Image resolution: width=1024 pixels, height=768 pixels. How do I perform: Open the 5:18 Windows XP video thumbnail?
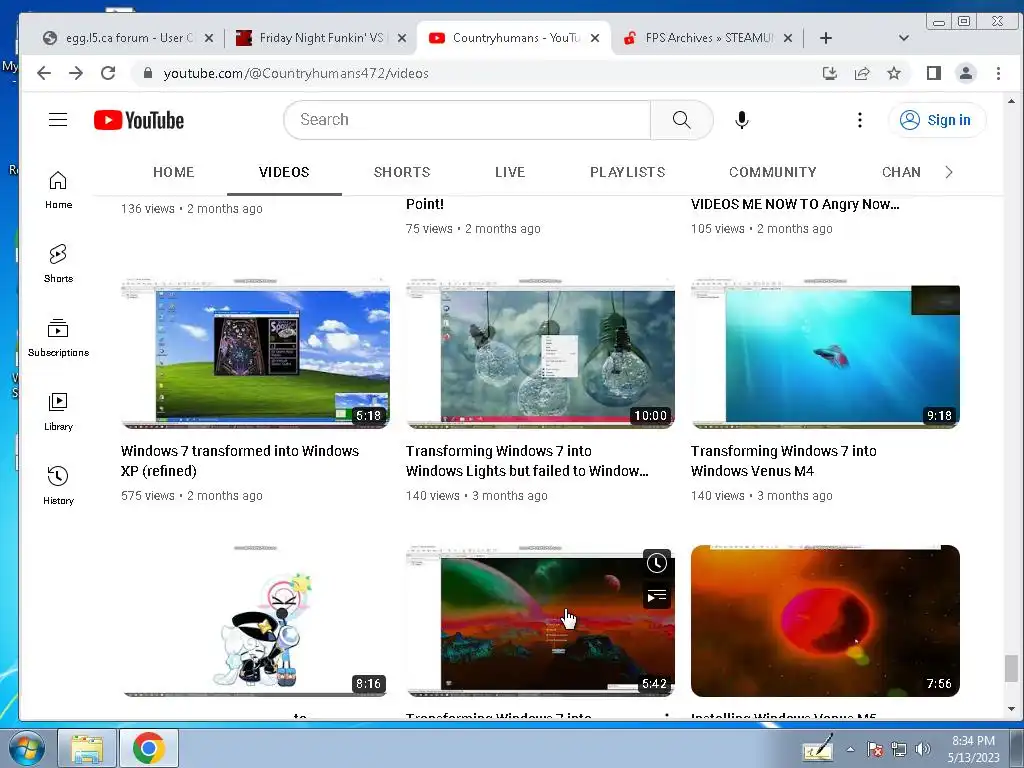click(255, 353)
